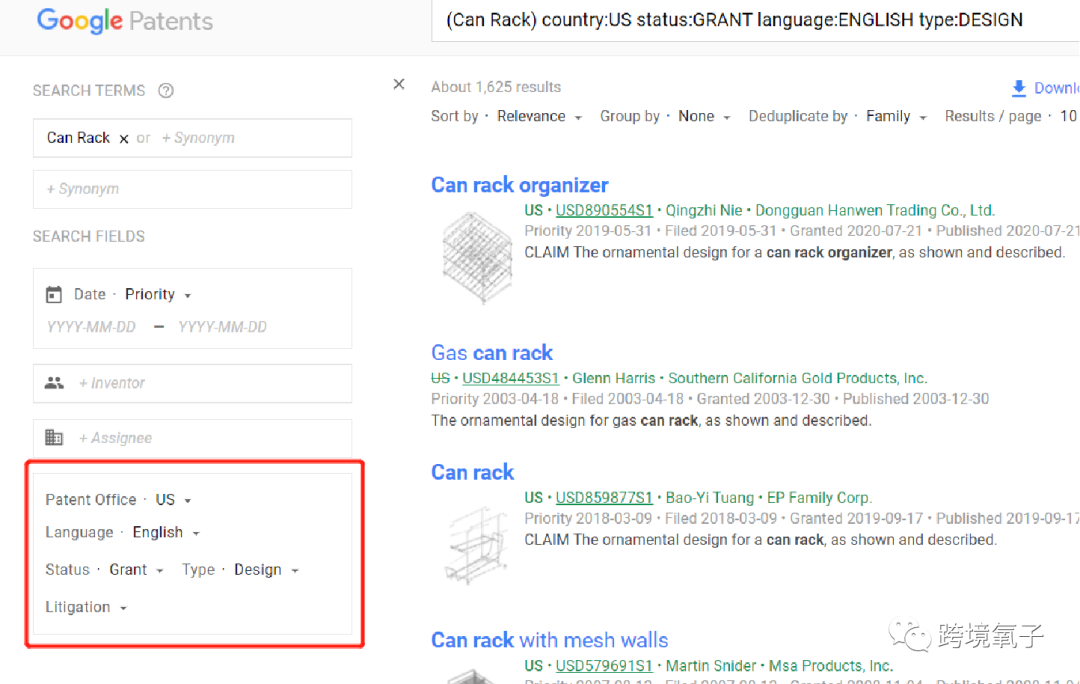The height and width of the screenshot is (684, 1080).
Task: Click the Can rack organizer thumbnail
Action: tap(477, 258)
